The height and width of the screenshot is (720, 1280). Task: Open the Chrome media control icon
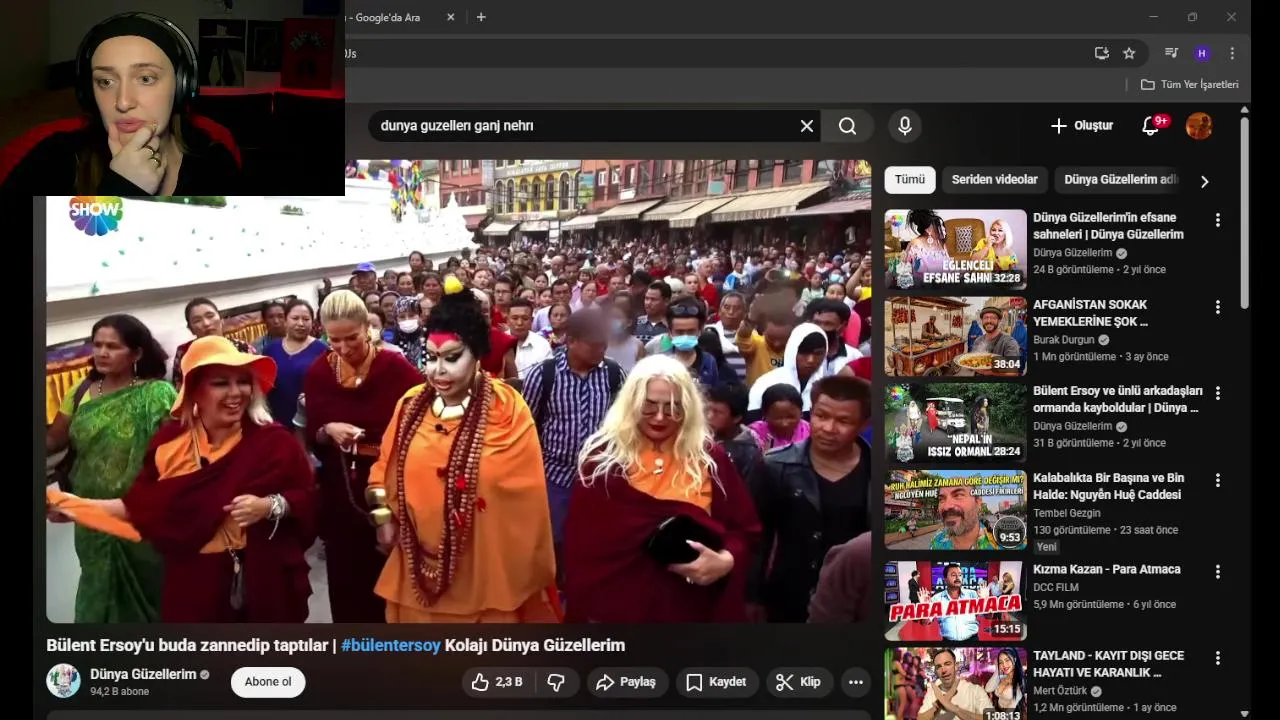1171,53
